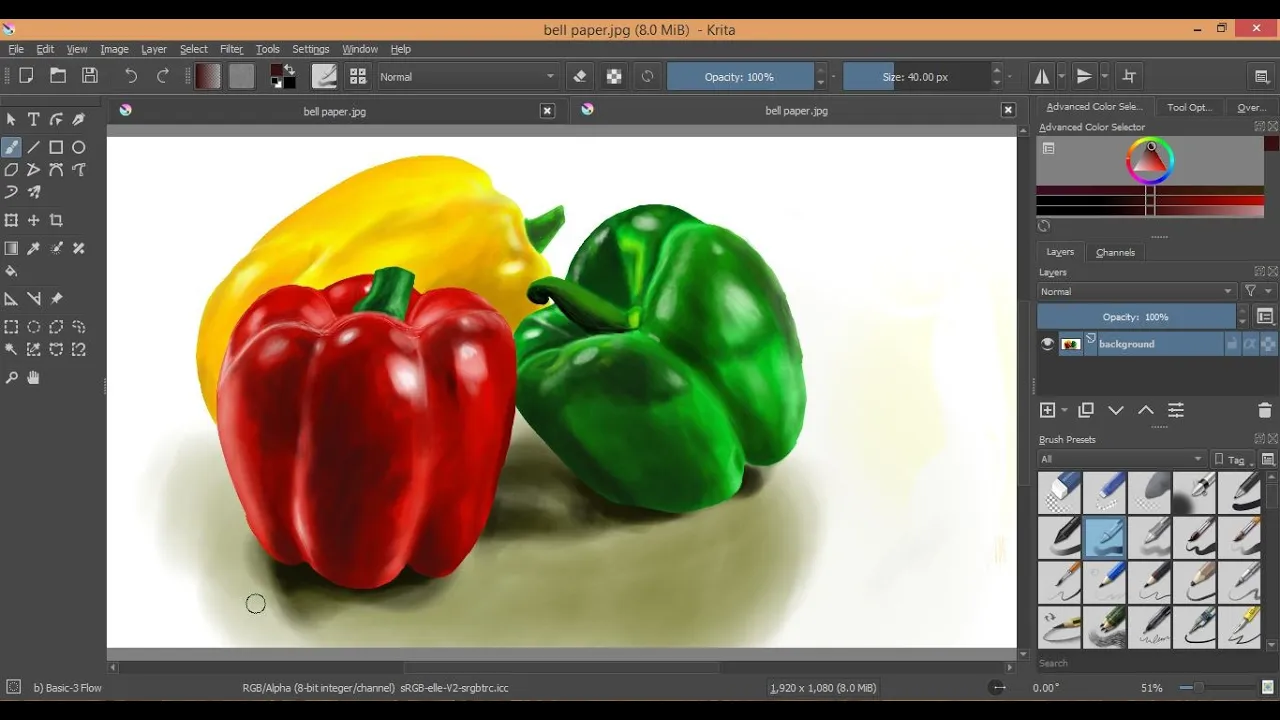Toggle vertical mirror tool
The image size is (1280, 720).
[1084, 76]
